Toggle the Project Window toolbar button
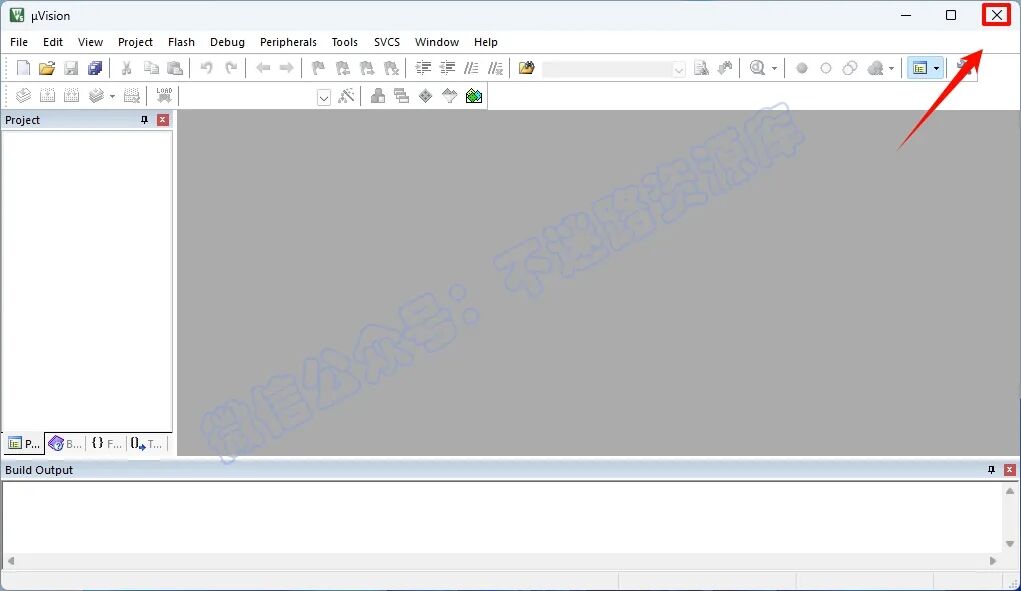The width and height of the screenshot is (1021, 591). [x=919, y=68]
